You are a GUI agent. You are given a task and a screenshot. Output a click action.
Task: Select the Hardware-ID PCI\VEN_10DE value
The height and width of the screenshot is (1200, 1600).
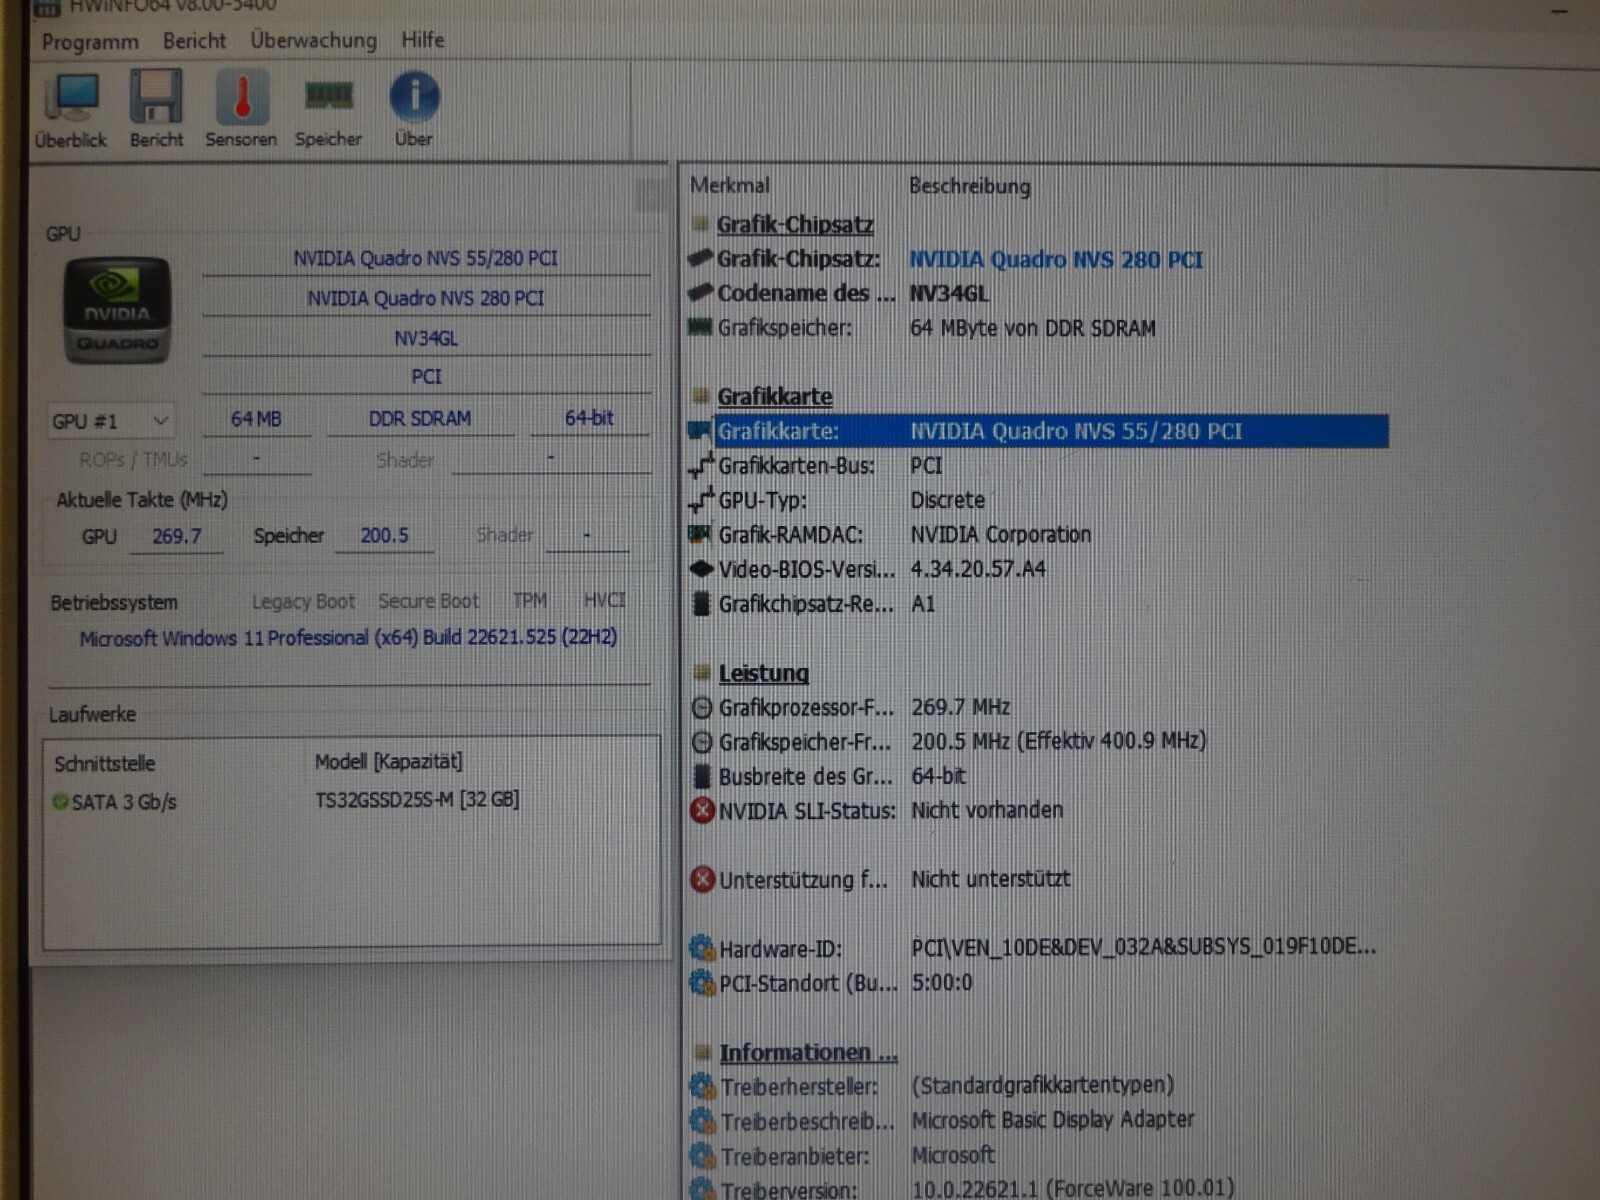pyautogui.click(x=1143, y=947)
